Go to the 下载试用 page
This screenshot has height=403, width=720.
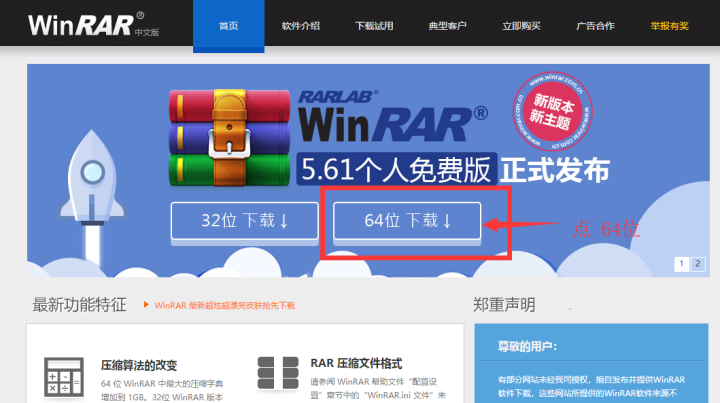374,26
